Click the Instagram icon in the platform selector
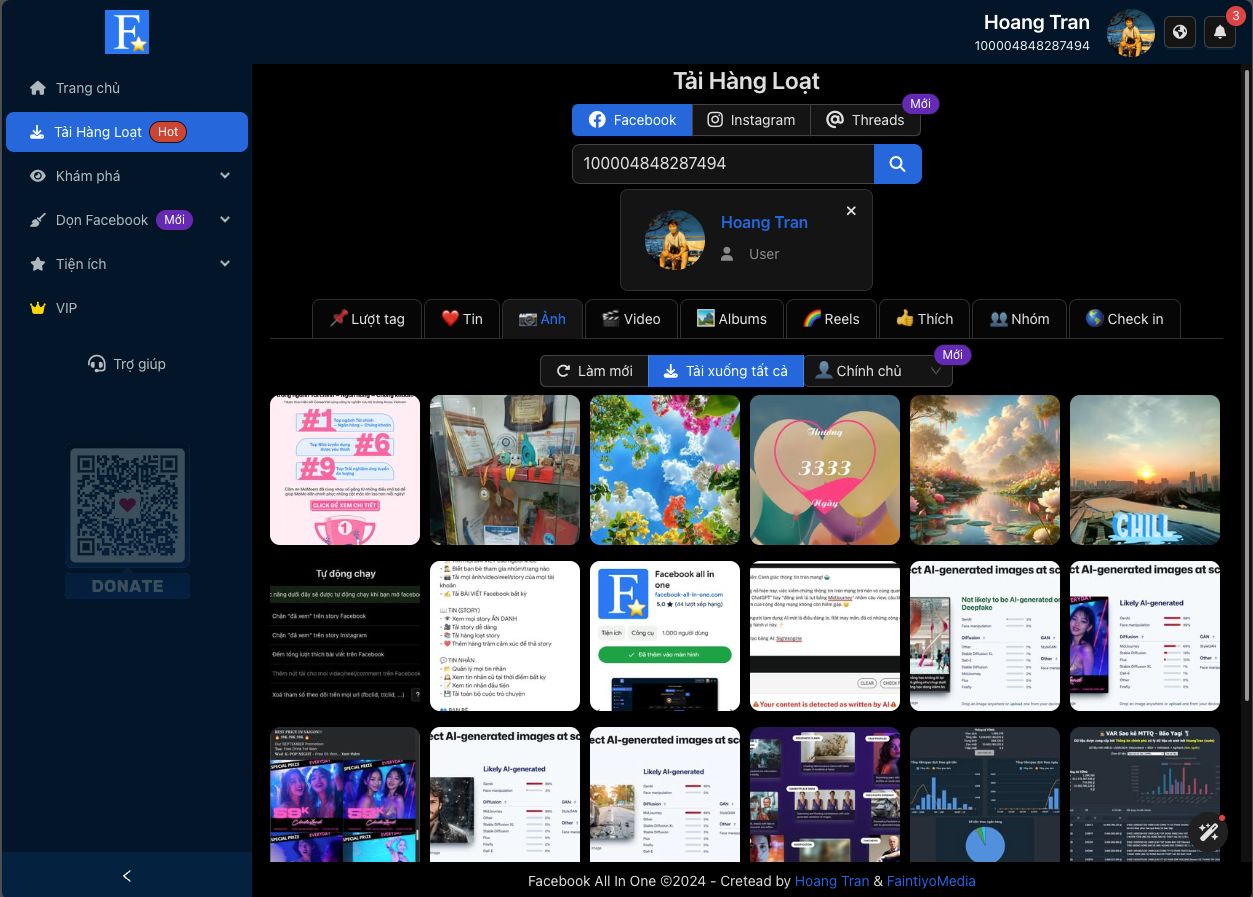 pyautogui.click(x=715, y=120)
